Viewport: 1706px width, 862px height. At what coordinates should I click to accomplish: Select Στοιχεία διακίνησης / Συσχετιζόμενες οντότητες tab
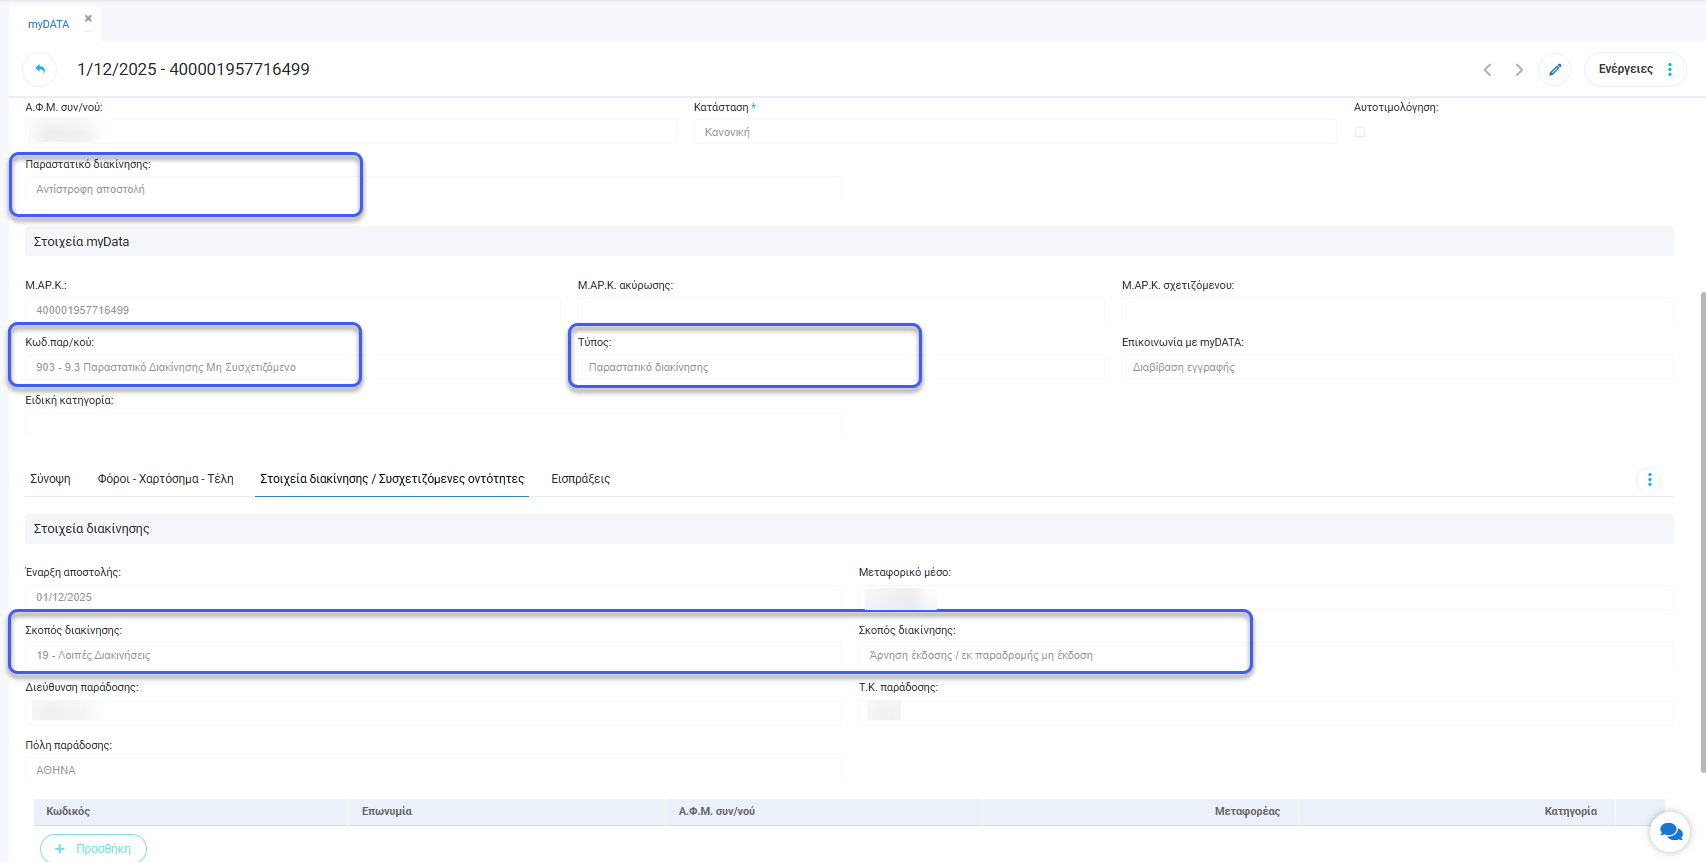pyautogui.click(x=392, y=479)
